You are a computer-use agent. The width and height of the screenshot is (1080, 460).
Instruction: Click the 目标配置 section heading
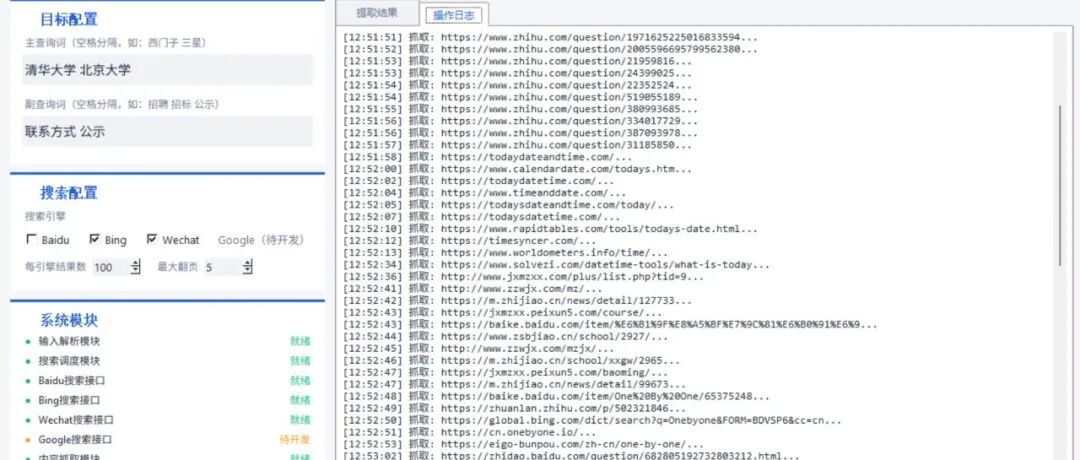coord(68,19)
